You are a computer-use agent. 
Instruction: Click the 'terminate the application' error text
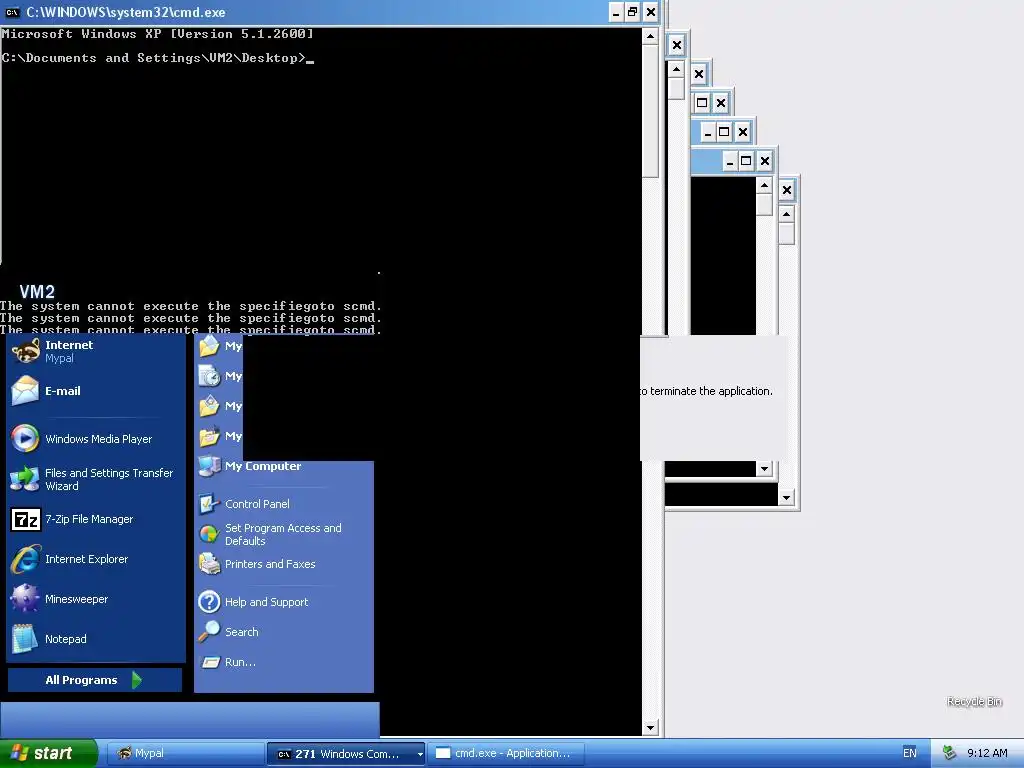706,391
